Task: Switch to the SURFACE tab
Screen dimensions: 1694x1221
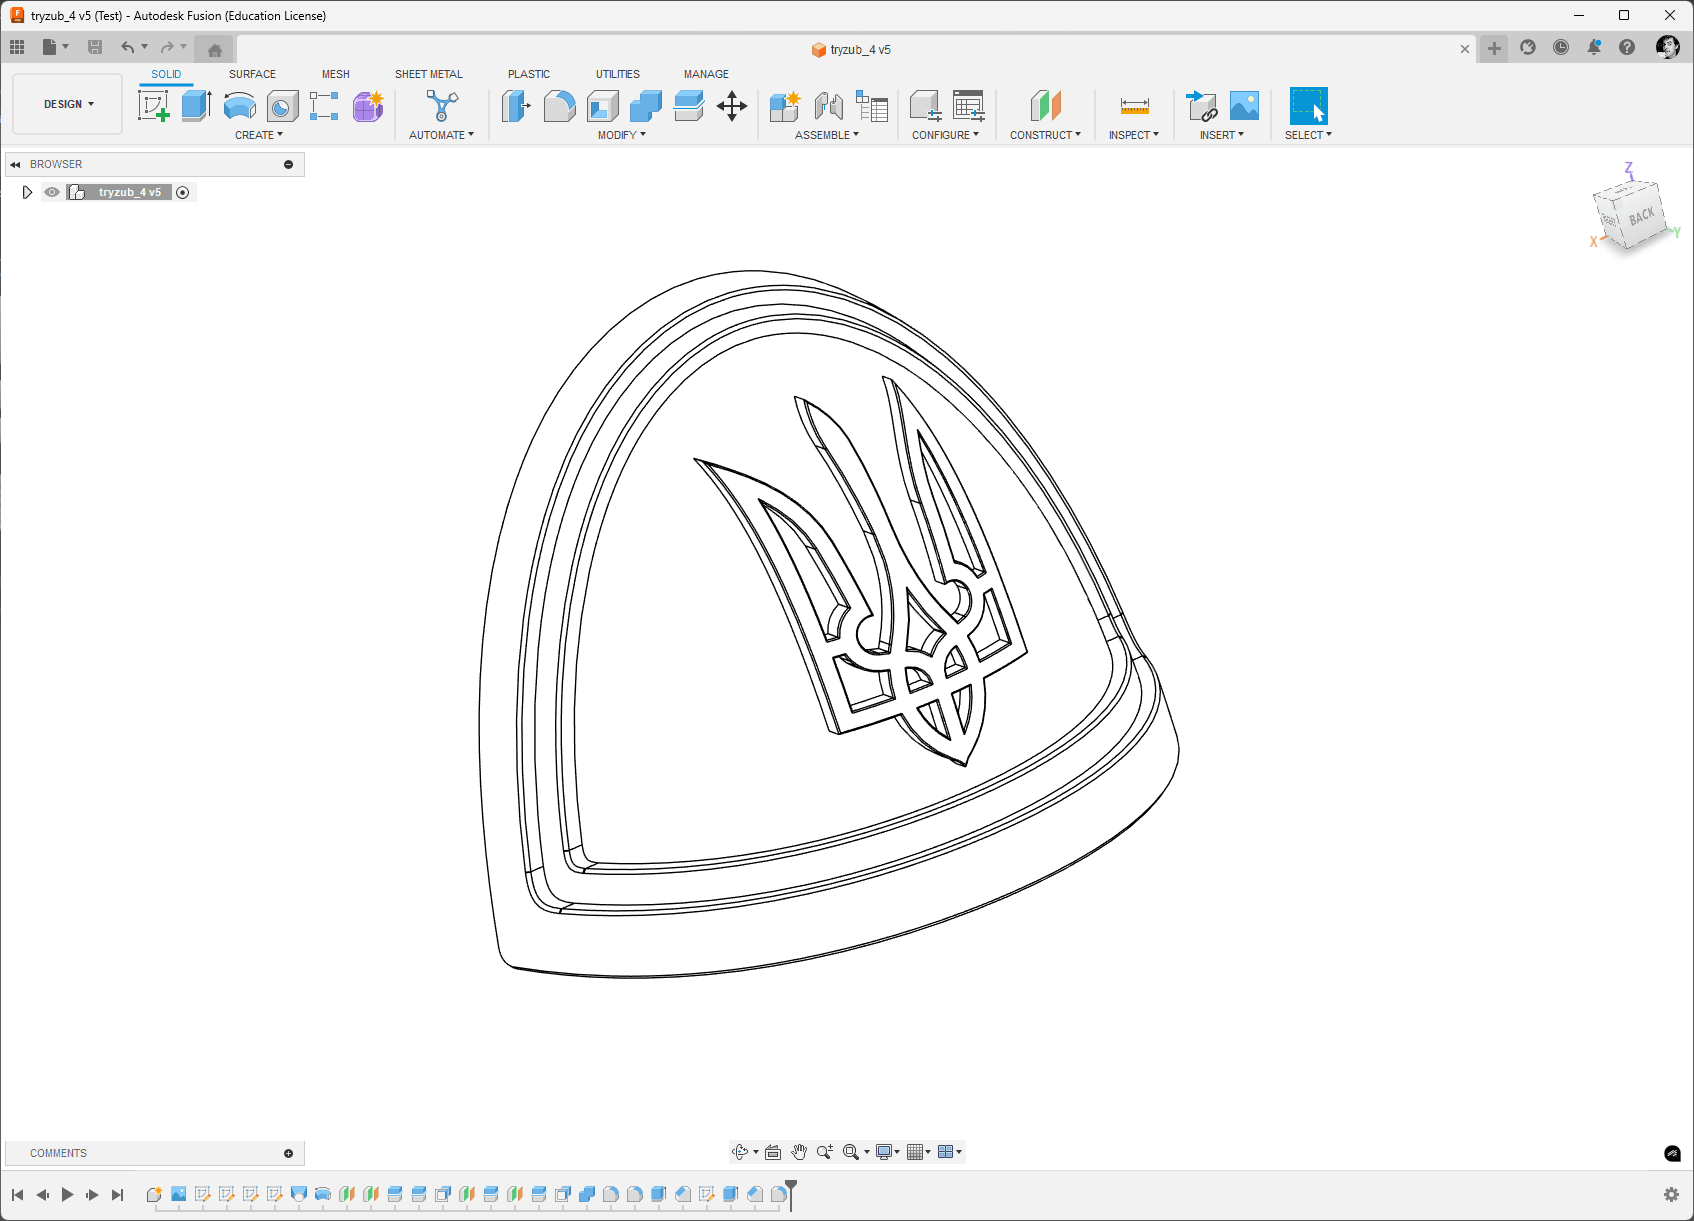Action: tap(252, 74)
